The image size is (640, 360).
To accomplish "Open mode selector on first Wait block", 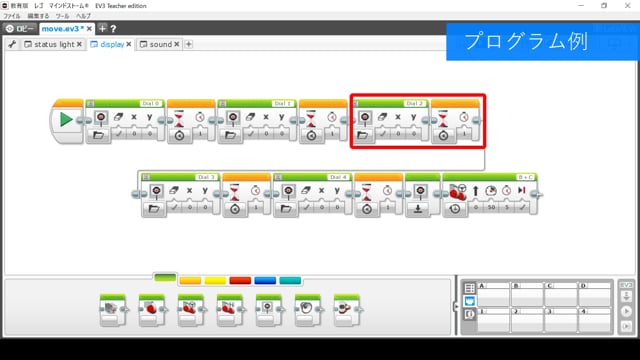I will pos(179,136).
